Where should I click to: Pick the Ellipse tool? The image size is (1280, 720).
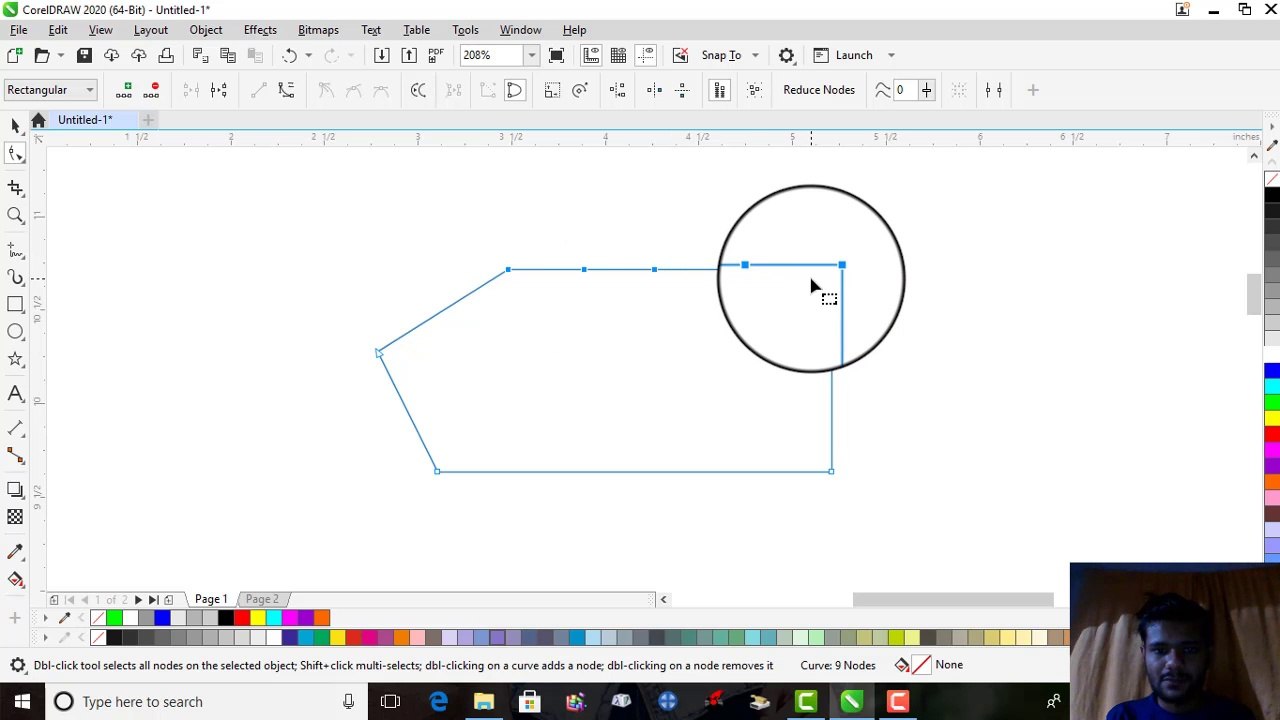pyautogui.click(x=15, y=332)
